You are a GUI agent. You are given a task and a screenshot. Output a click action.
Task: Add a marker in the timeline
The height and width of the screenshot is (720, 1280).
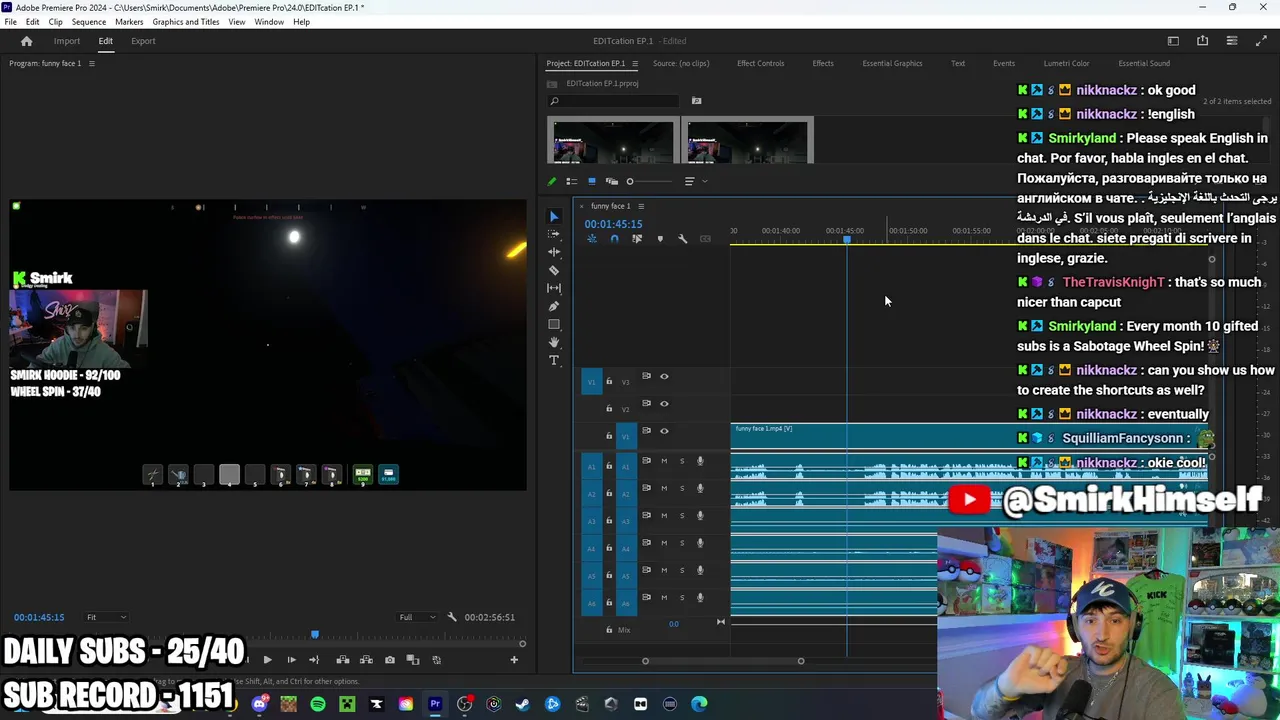coord(660,238)
